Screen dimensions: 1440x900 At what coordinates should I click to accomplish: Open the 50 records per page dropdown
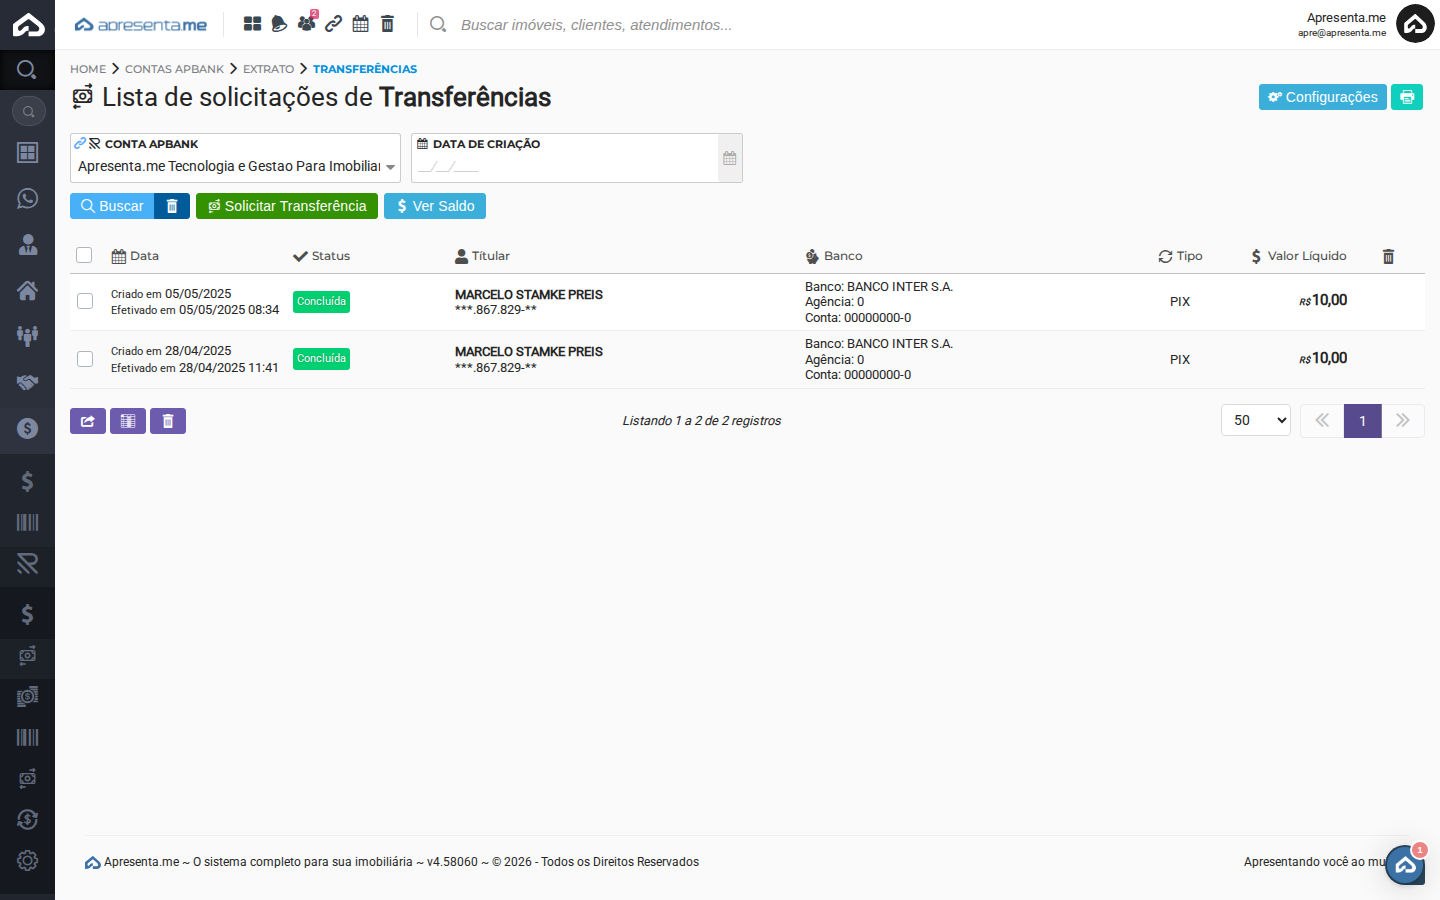[x=1255, y=421]
